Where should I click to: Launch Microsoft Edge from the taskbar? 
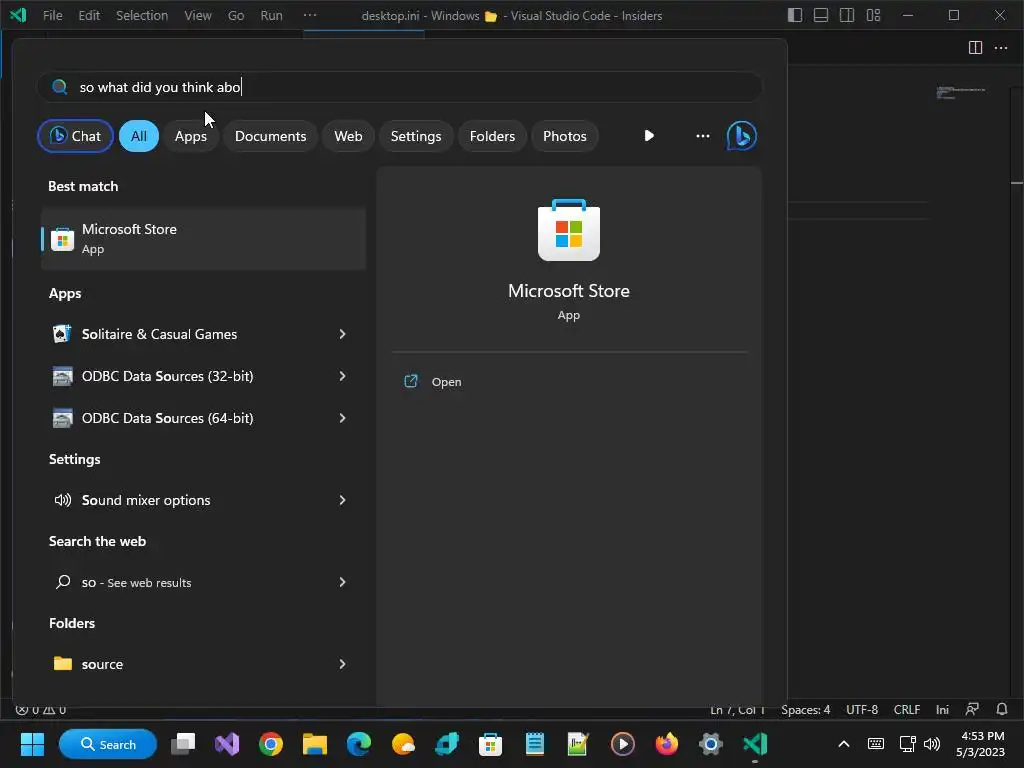(x=359, y=744)
